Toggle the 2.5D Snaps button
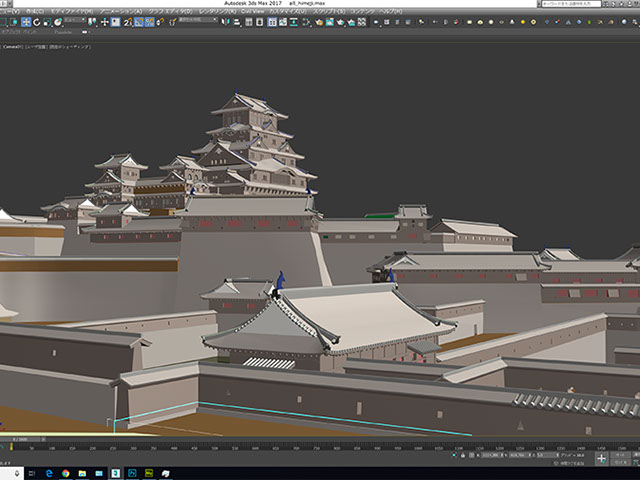Viewport: 640px width, 480px height. point(127,22)
